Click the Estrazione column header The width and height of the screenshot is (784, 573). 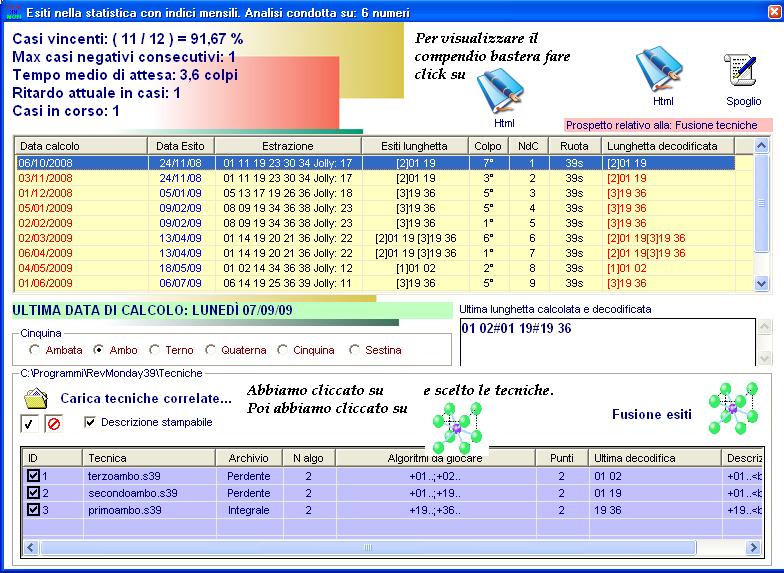click(288, 146)
